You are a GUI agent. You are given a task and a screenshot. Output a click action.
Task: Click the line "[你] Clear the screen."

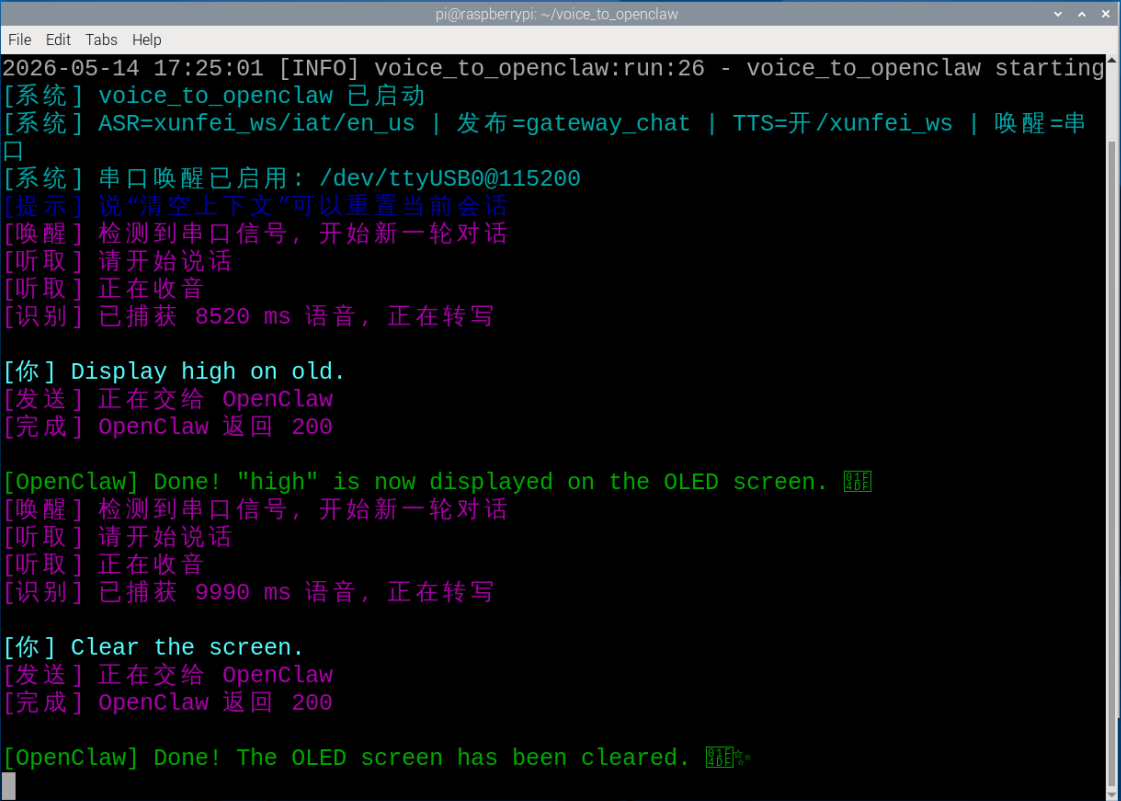click(153, 647)
